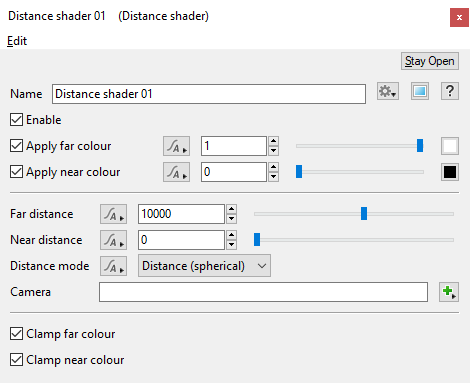This screenshot has height=383, width=470.
Task: Open the node settings gear menu
Action: [x=388, y=91]
